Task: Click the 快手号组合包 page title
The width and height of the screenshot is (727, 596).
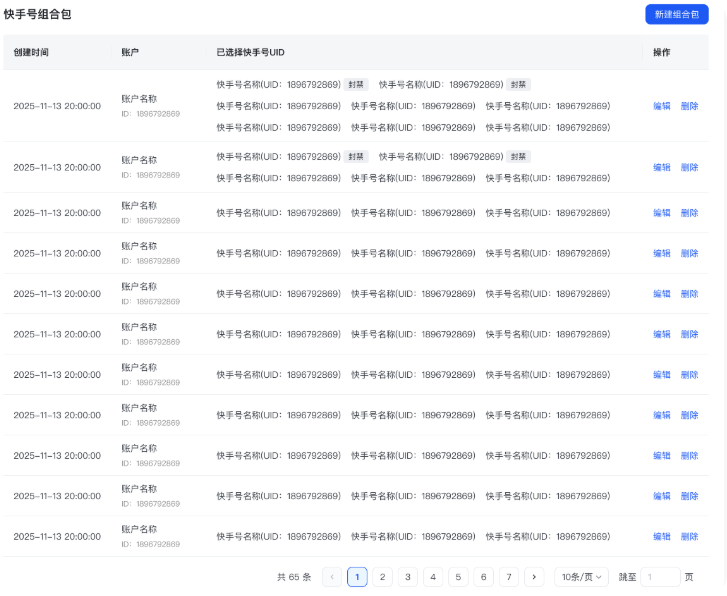Action: coord(38,14)
